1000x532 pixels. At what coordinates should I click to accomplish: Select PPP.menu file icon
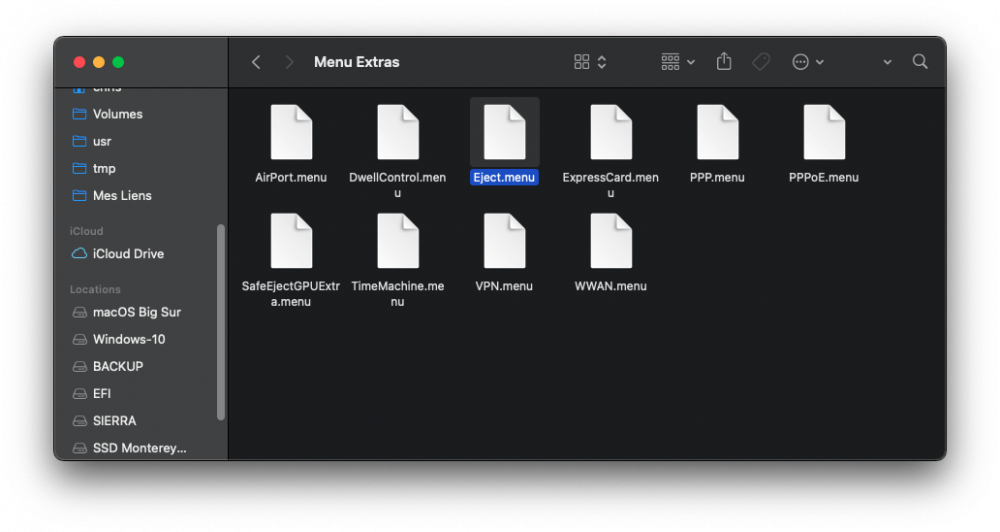pyautogui.click(x=717, y=132)
